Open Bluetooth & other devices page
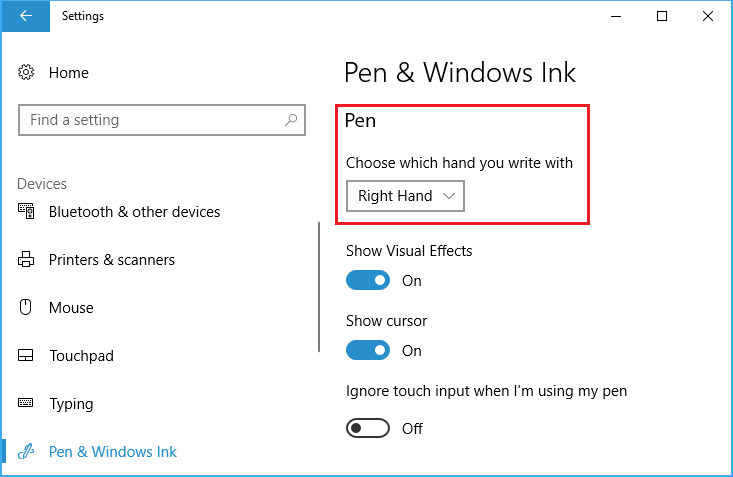This screenshot has height=477, width=733. (x=135, y=211)
